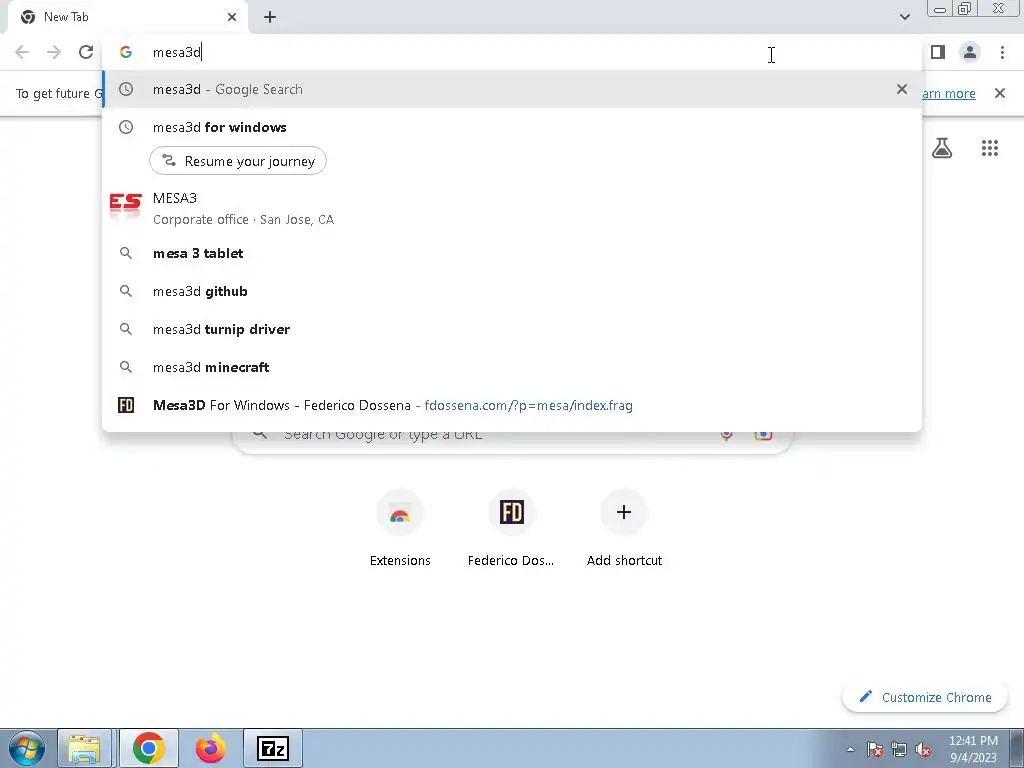Pick the 'mesa3d github' suggestion
The width and height of the screenshot is (1024, 768).
(x=512, y=291)
